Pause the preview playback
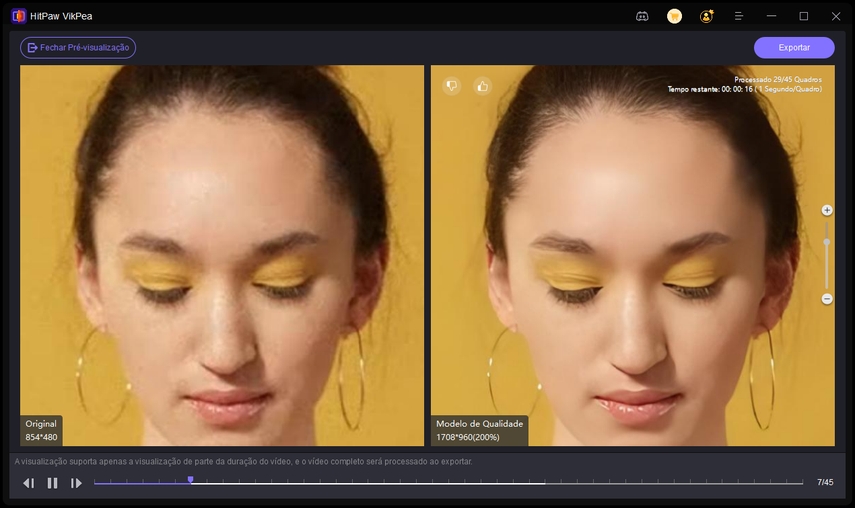855x508 pixels. pyautogui.click(x=52, y=483)
